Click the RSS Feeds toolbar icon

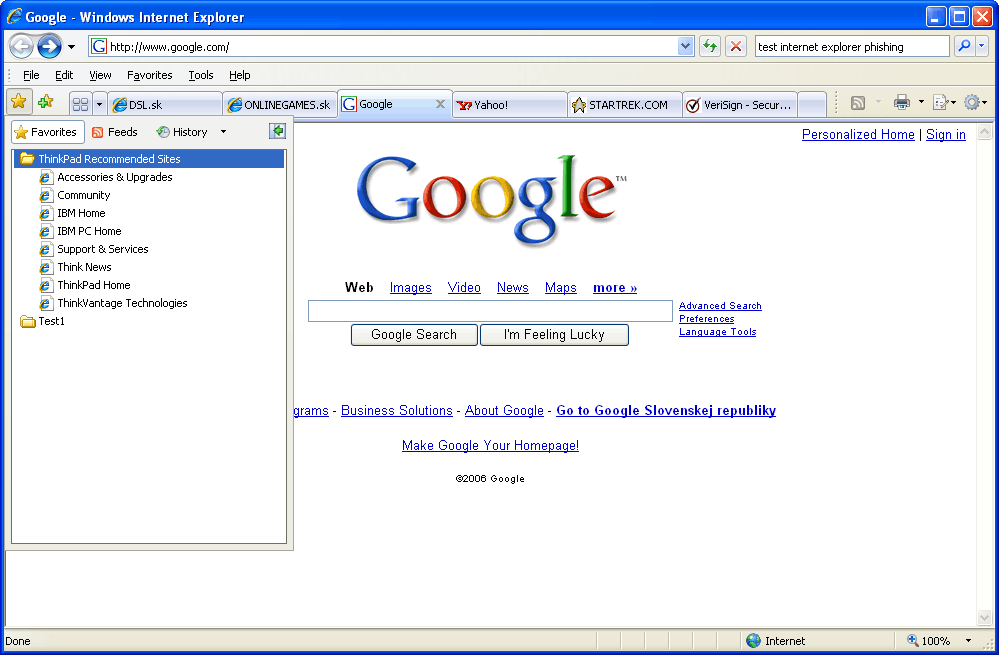[858, 103]
